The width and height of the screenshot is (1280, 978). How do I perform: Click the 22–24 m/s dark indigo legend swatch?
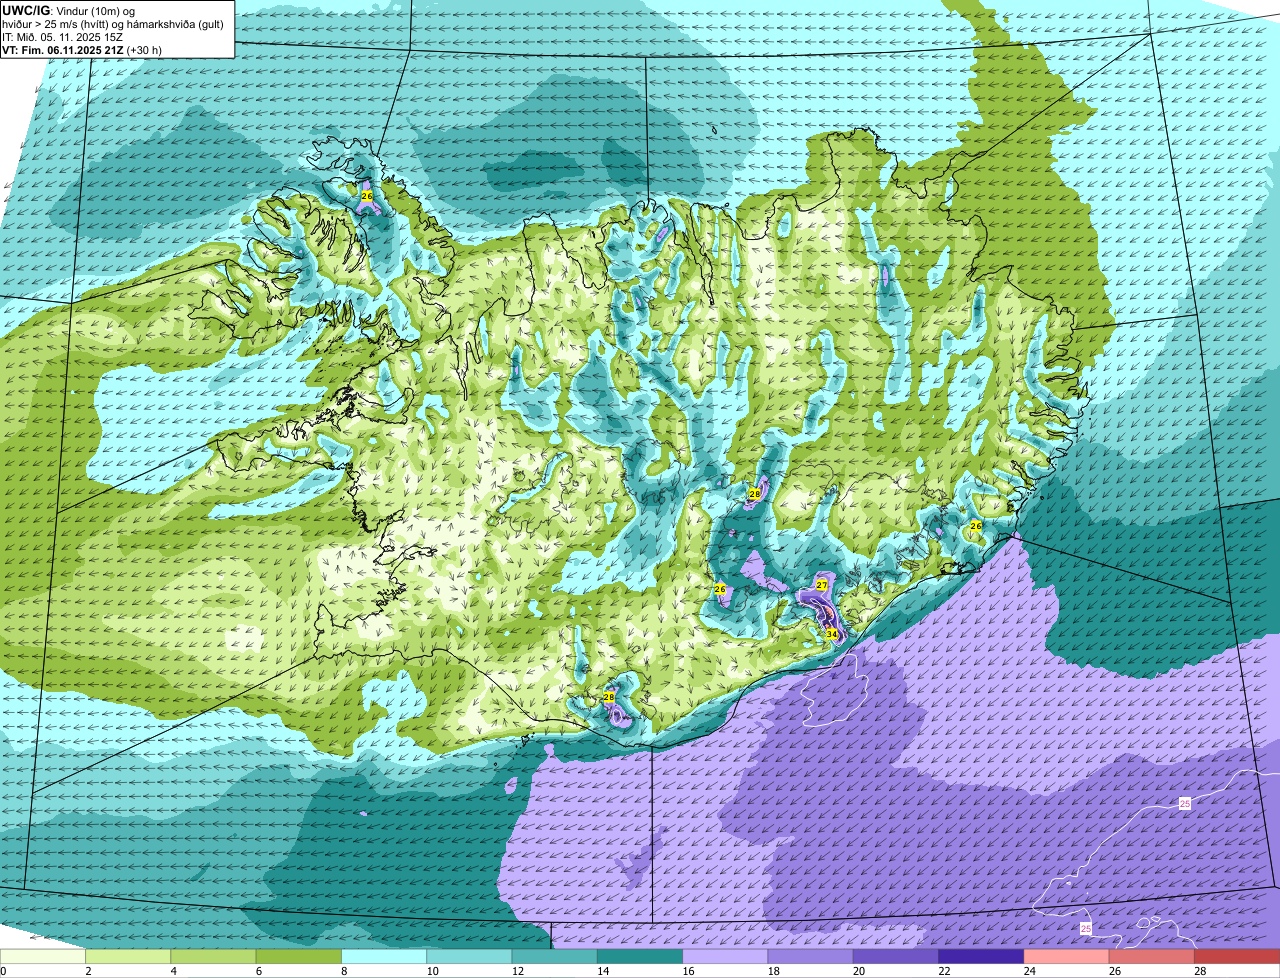click(982, 957)
